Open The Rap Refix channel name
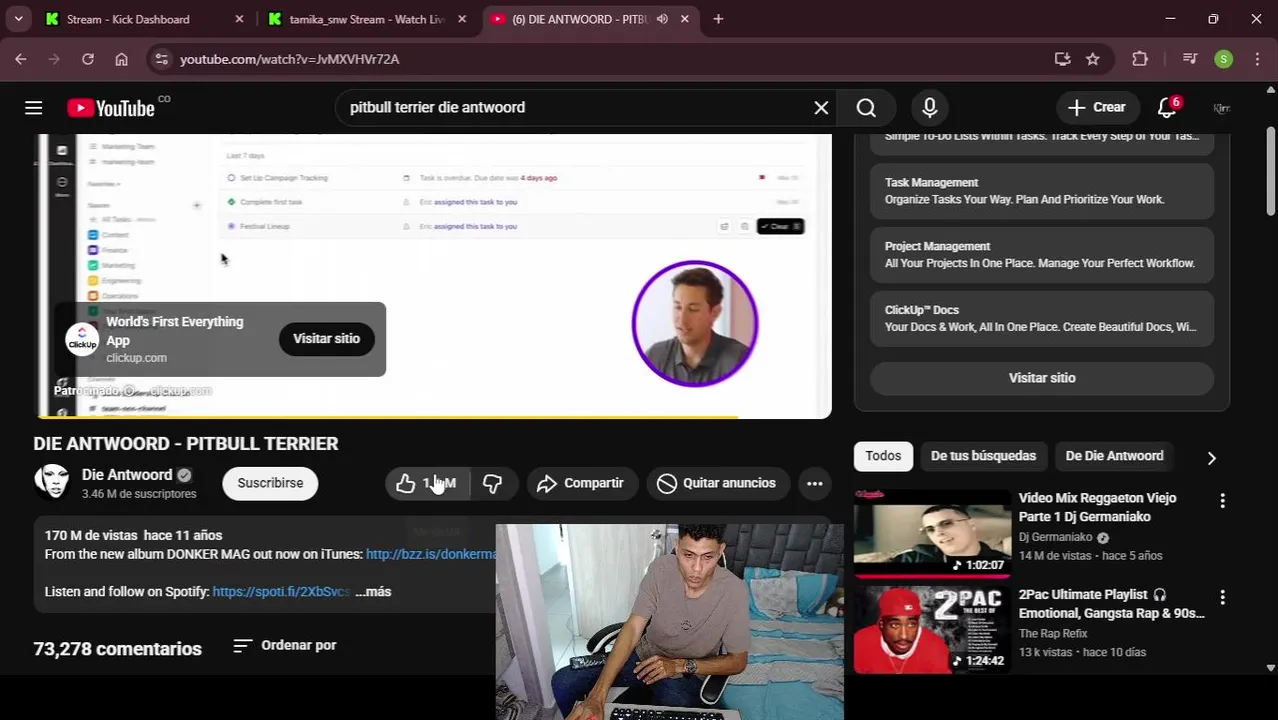This screenshot has height=720, width=1278. pyautogui.click(x=1053, y=634)
